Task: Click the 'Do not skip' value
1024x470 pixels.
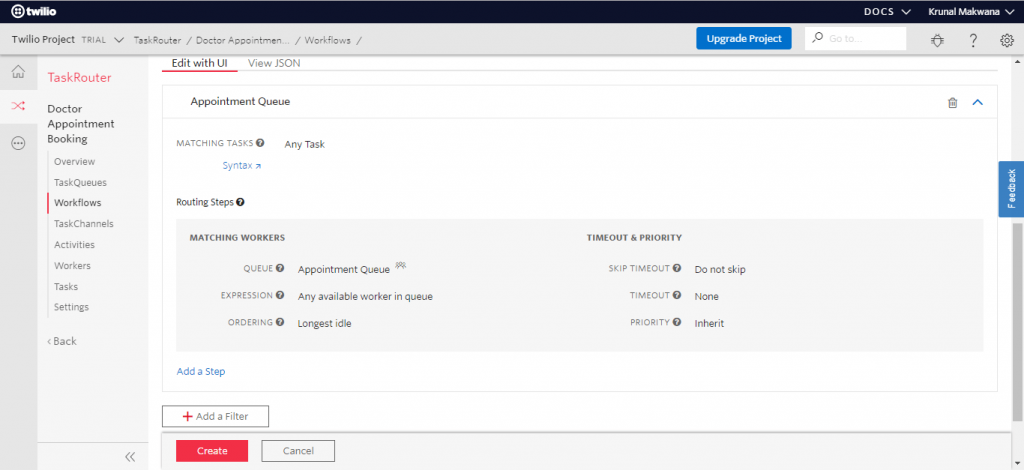Action: (720, 269)
